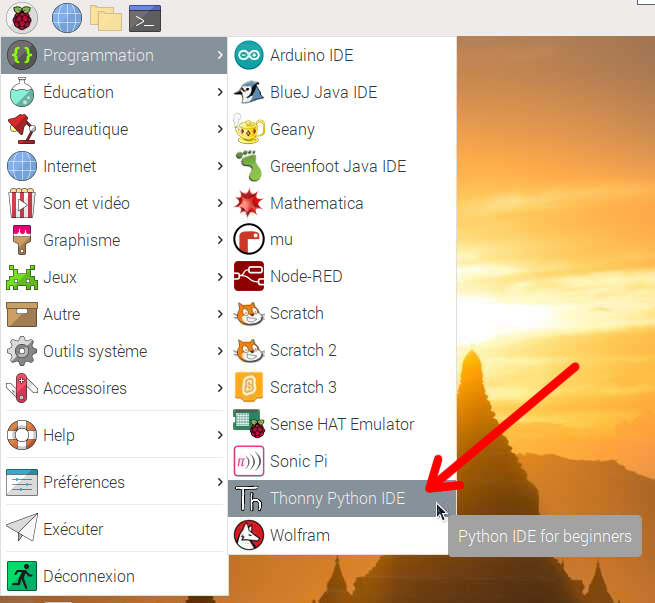
Task: Click the Éducation flask icon
Action: pyautogui.click(x=22, y=92)
